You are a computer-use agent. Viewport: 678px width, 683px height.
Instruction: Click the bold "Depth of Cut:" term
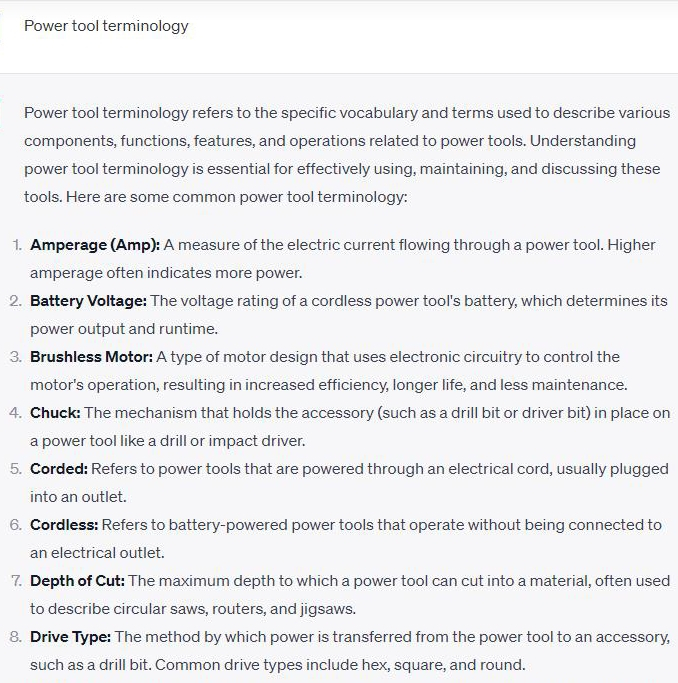click(77, 580)
